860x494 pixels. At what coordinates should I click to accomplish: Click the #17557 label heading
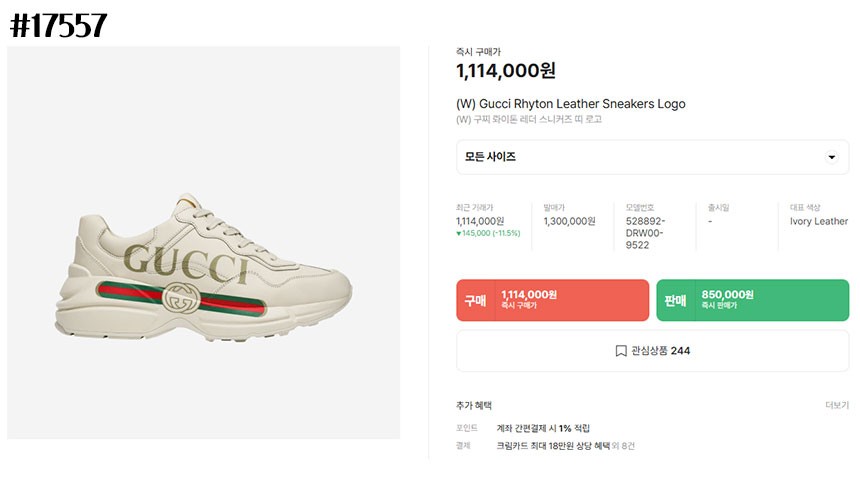point(59,25)
